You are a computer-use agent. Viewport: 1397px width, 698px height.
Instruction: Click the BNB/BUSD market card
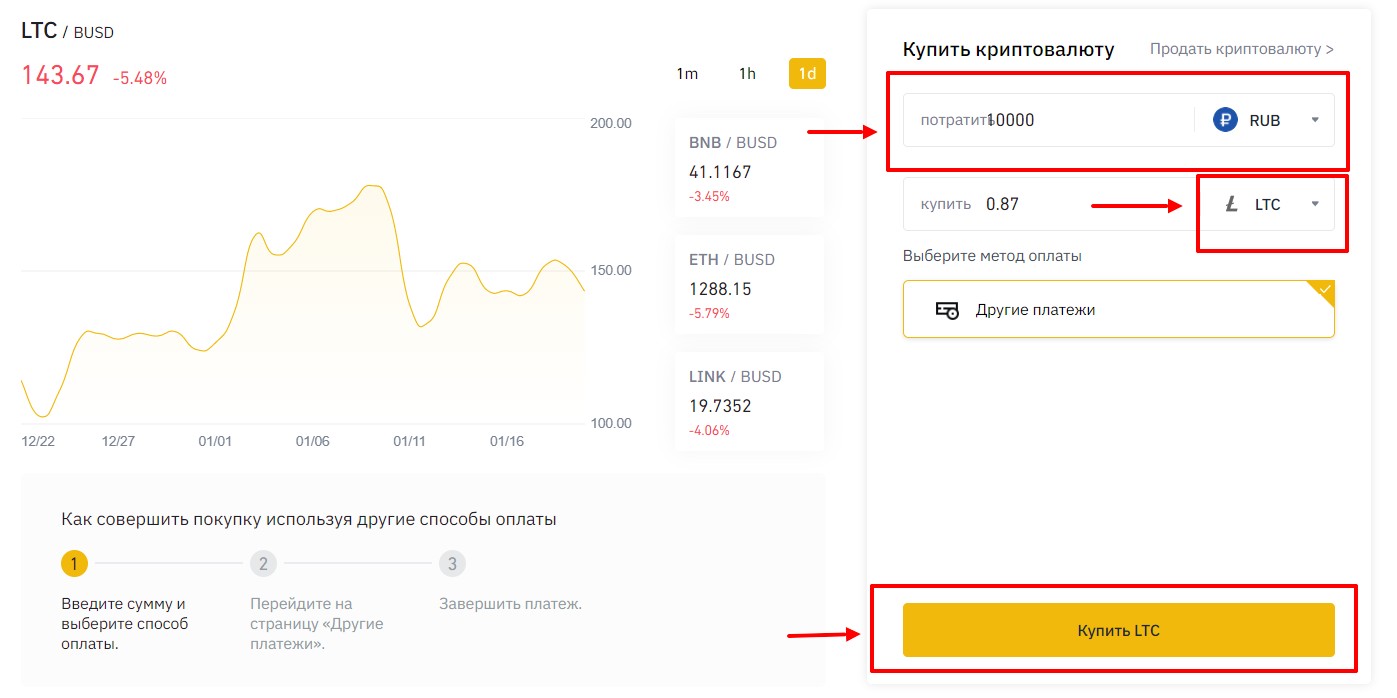(x=750, y=170)
